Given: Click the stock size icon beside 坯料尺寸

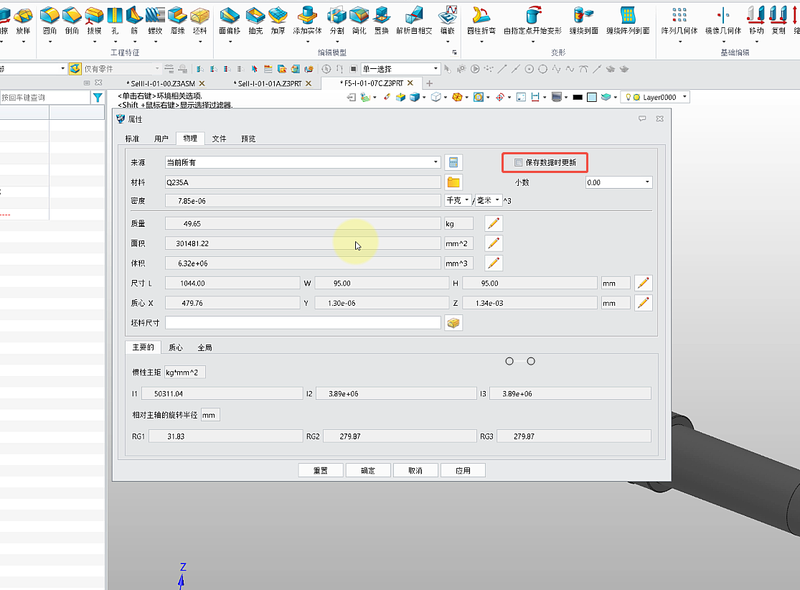Looking at the screenshot, I should coord(454,323).
